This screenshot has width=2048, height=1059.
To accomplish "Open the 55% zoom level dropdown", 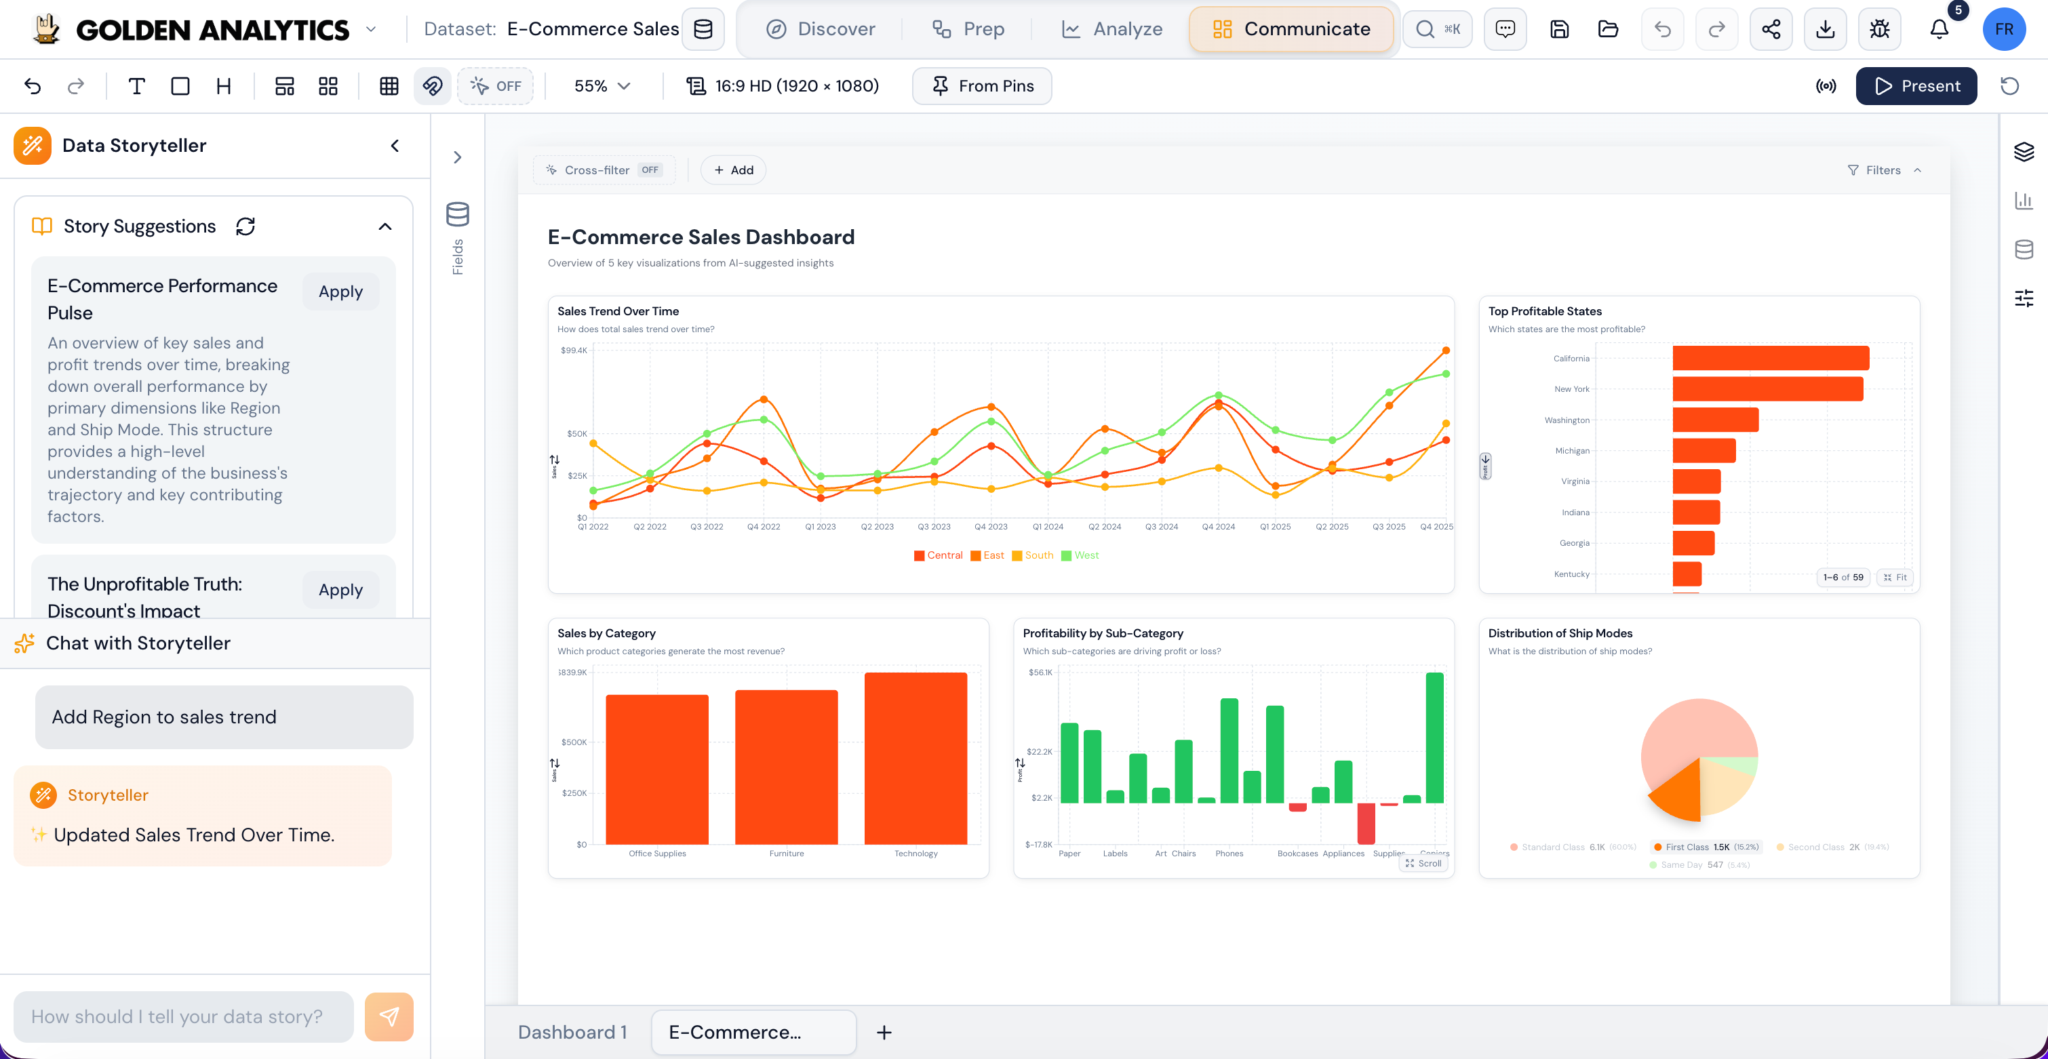I will pos(601,86).
